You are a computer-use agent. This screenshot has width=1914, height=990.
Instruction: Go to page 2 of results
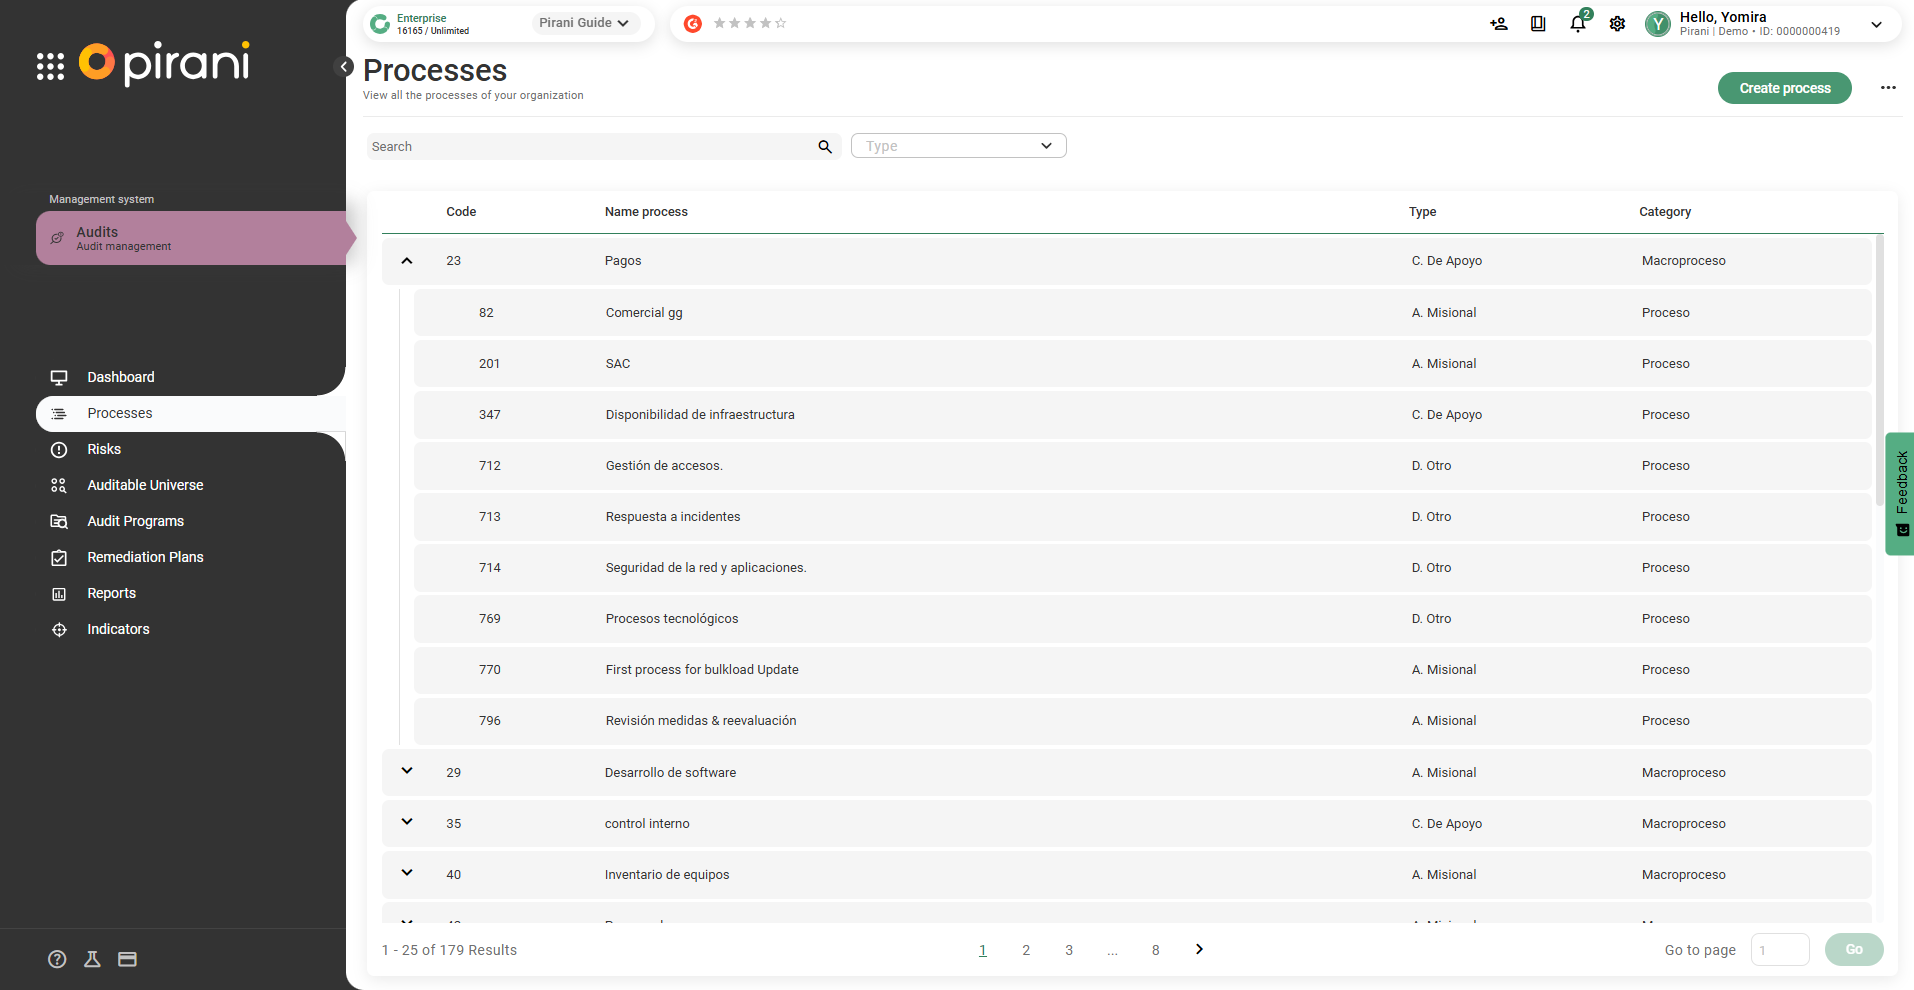(x=1026, y=950)
